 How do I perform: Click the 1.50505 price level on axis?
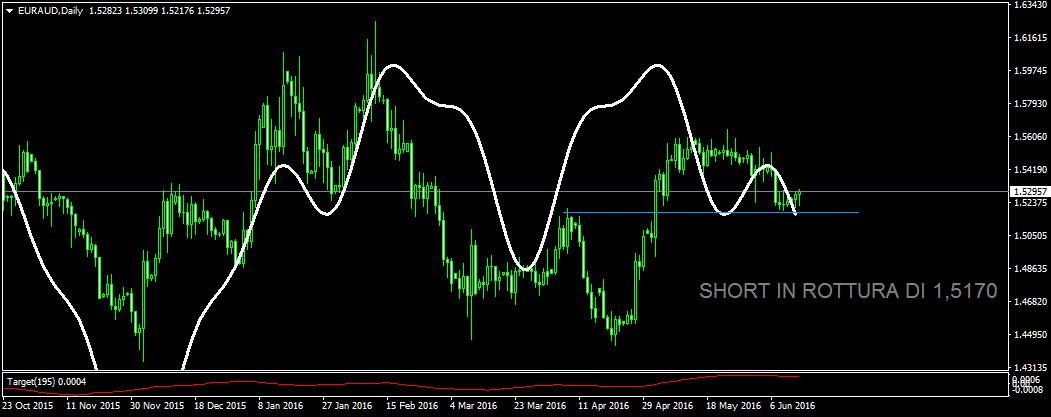coord(1029,235)
